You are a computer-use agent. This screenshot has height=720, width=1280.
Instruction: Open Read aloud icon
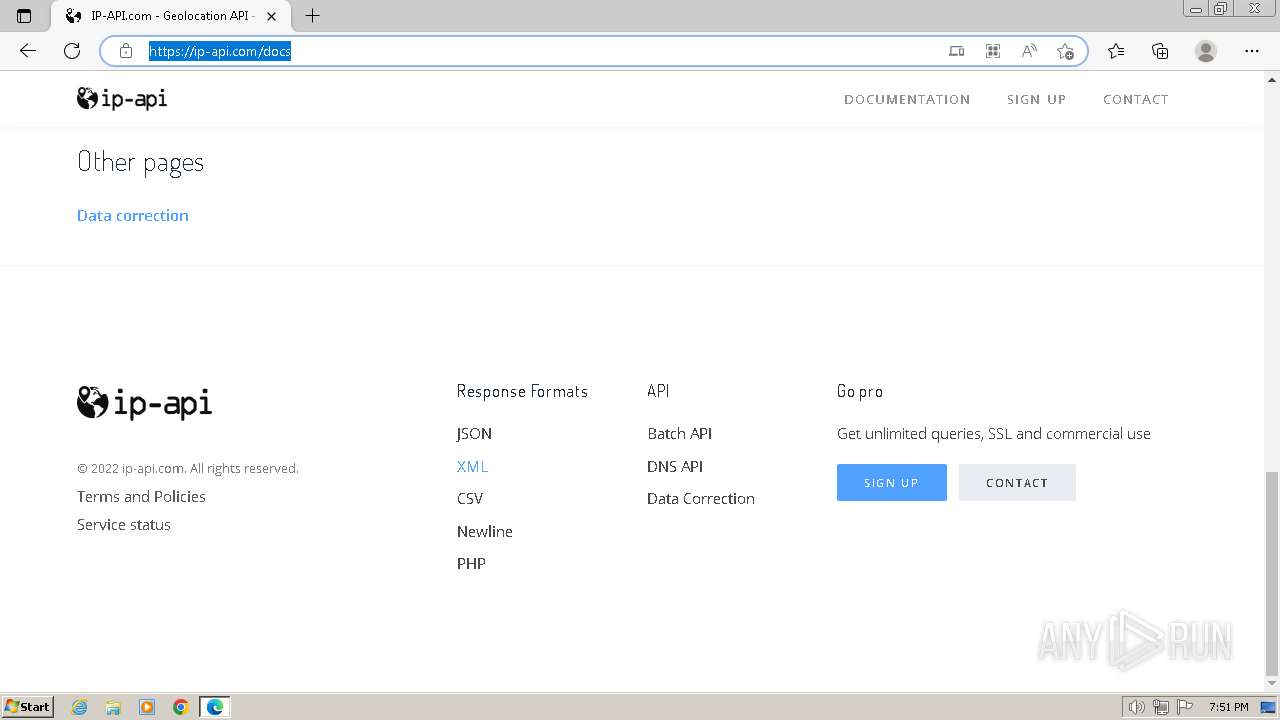(x=1029, y=51)
